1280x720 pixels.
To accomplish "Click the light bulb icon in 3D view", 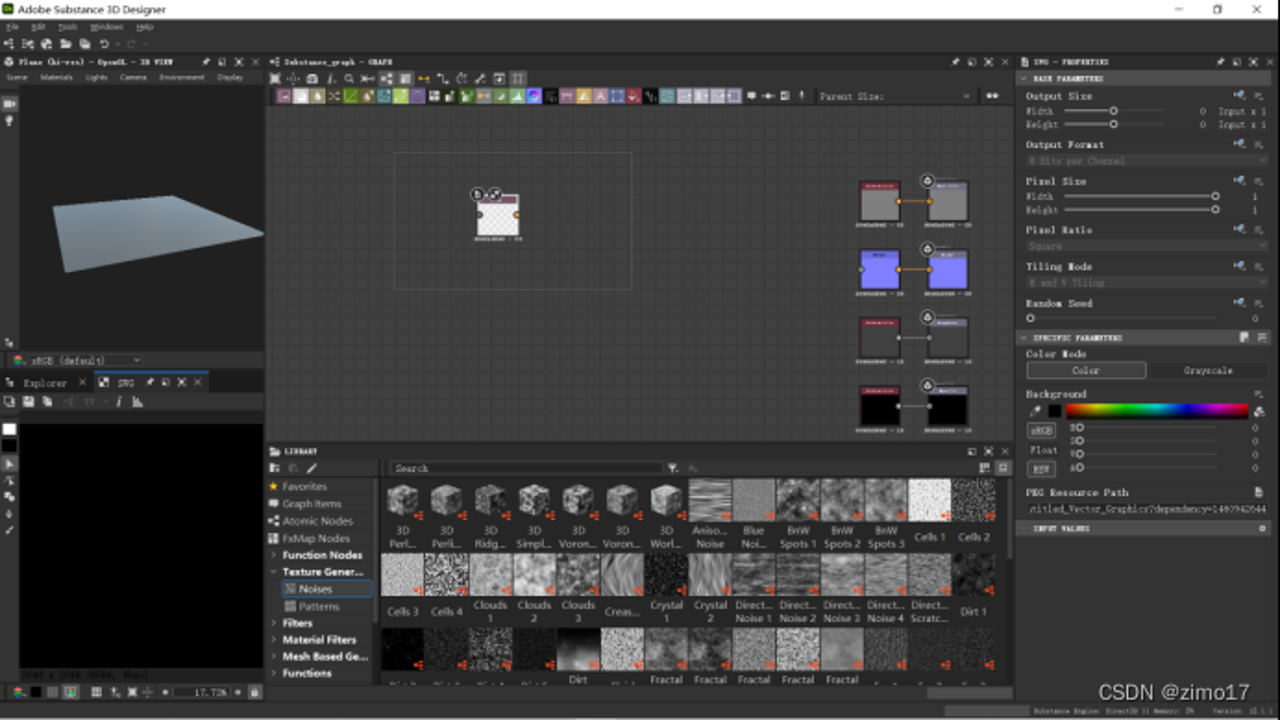I will click(x=9, y=120).
